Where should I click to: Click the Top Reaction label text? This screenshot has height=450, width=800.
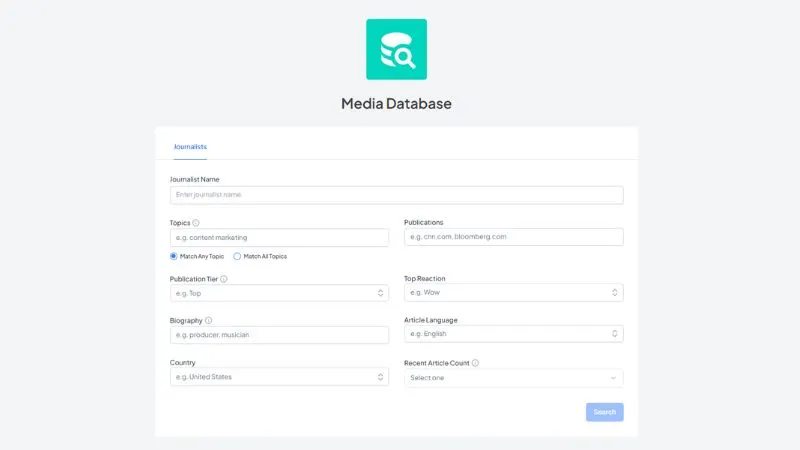coord(424,279)
